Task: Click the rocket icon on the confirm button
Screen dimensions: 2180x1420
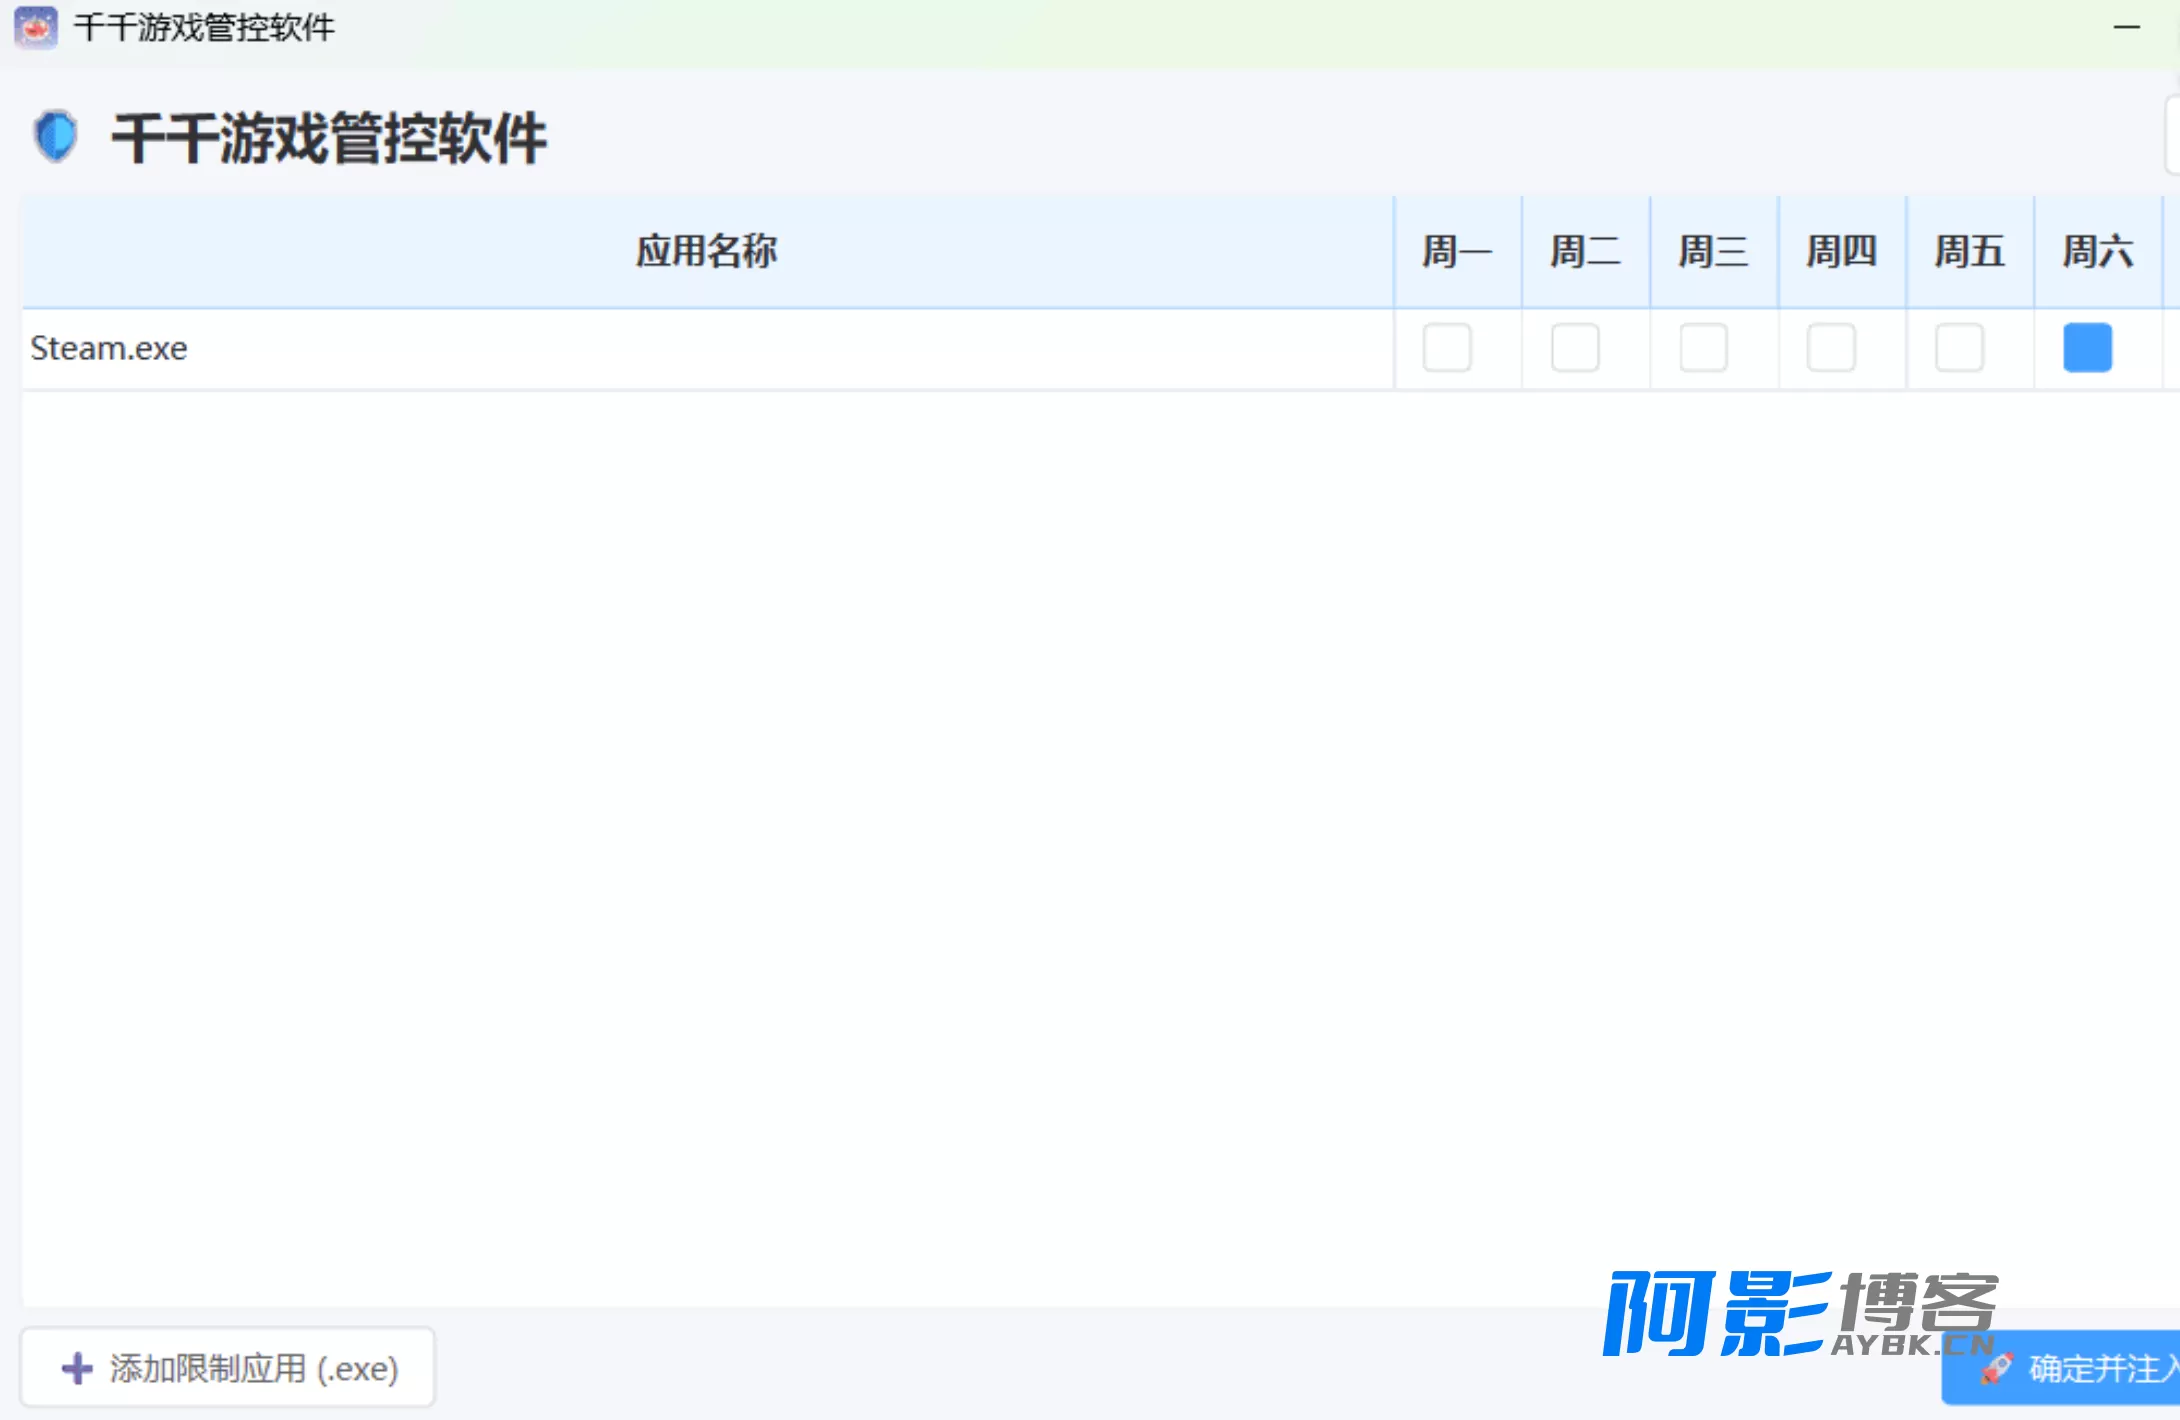Action: point(1995,1368)
